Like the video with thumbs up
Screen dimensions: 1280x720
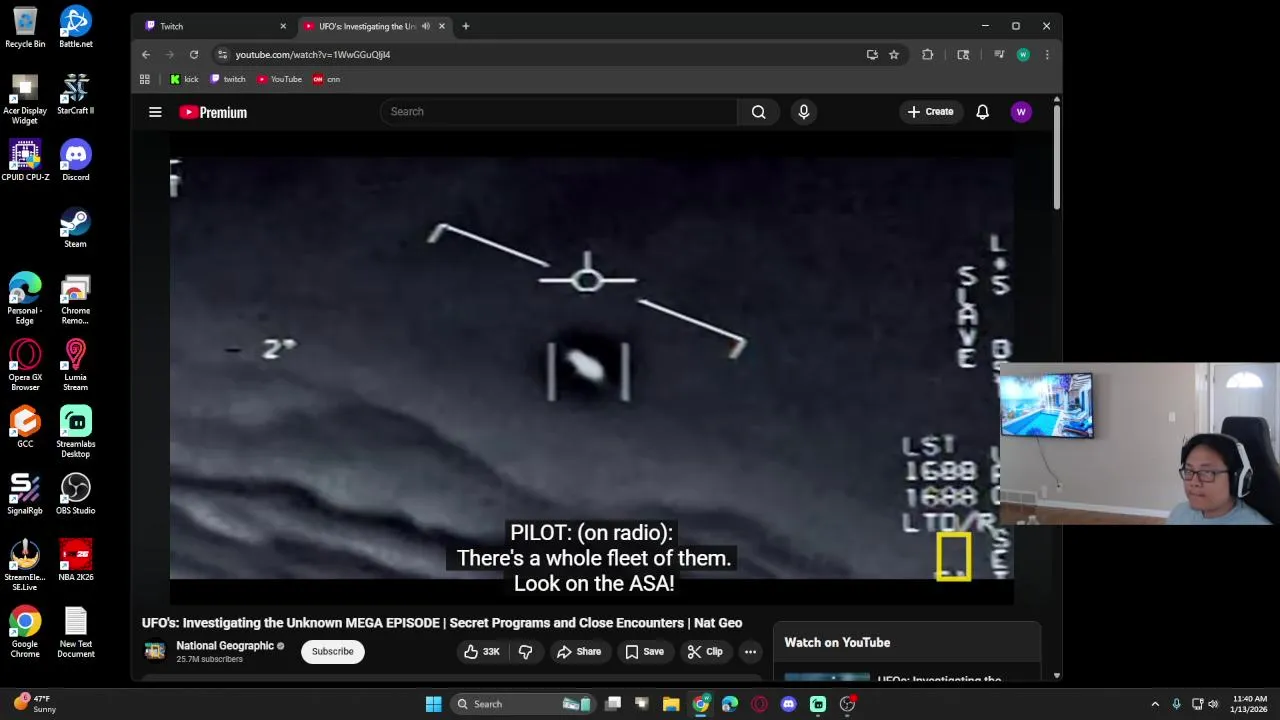pyautogui.click(x=481, y=651)
